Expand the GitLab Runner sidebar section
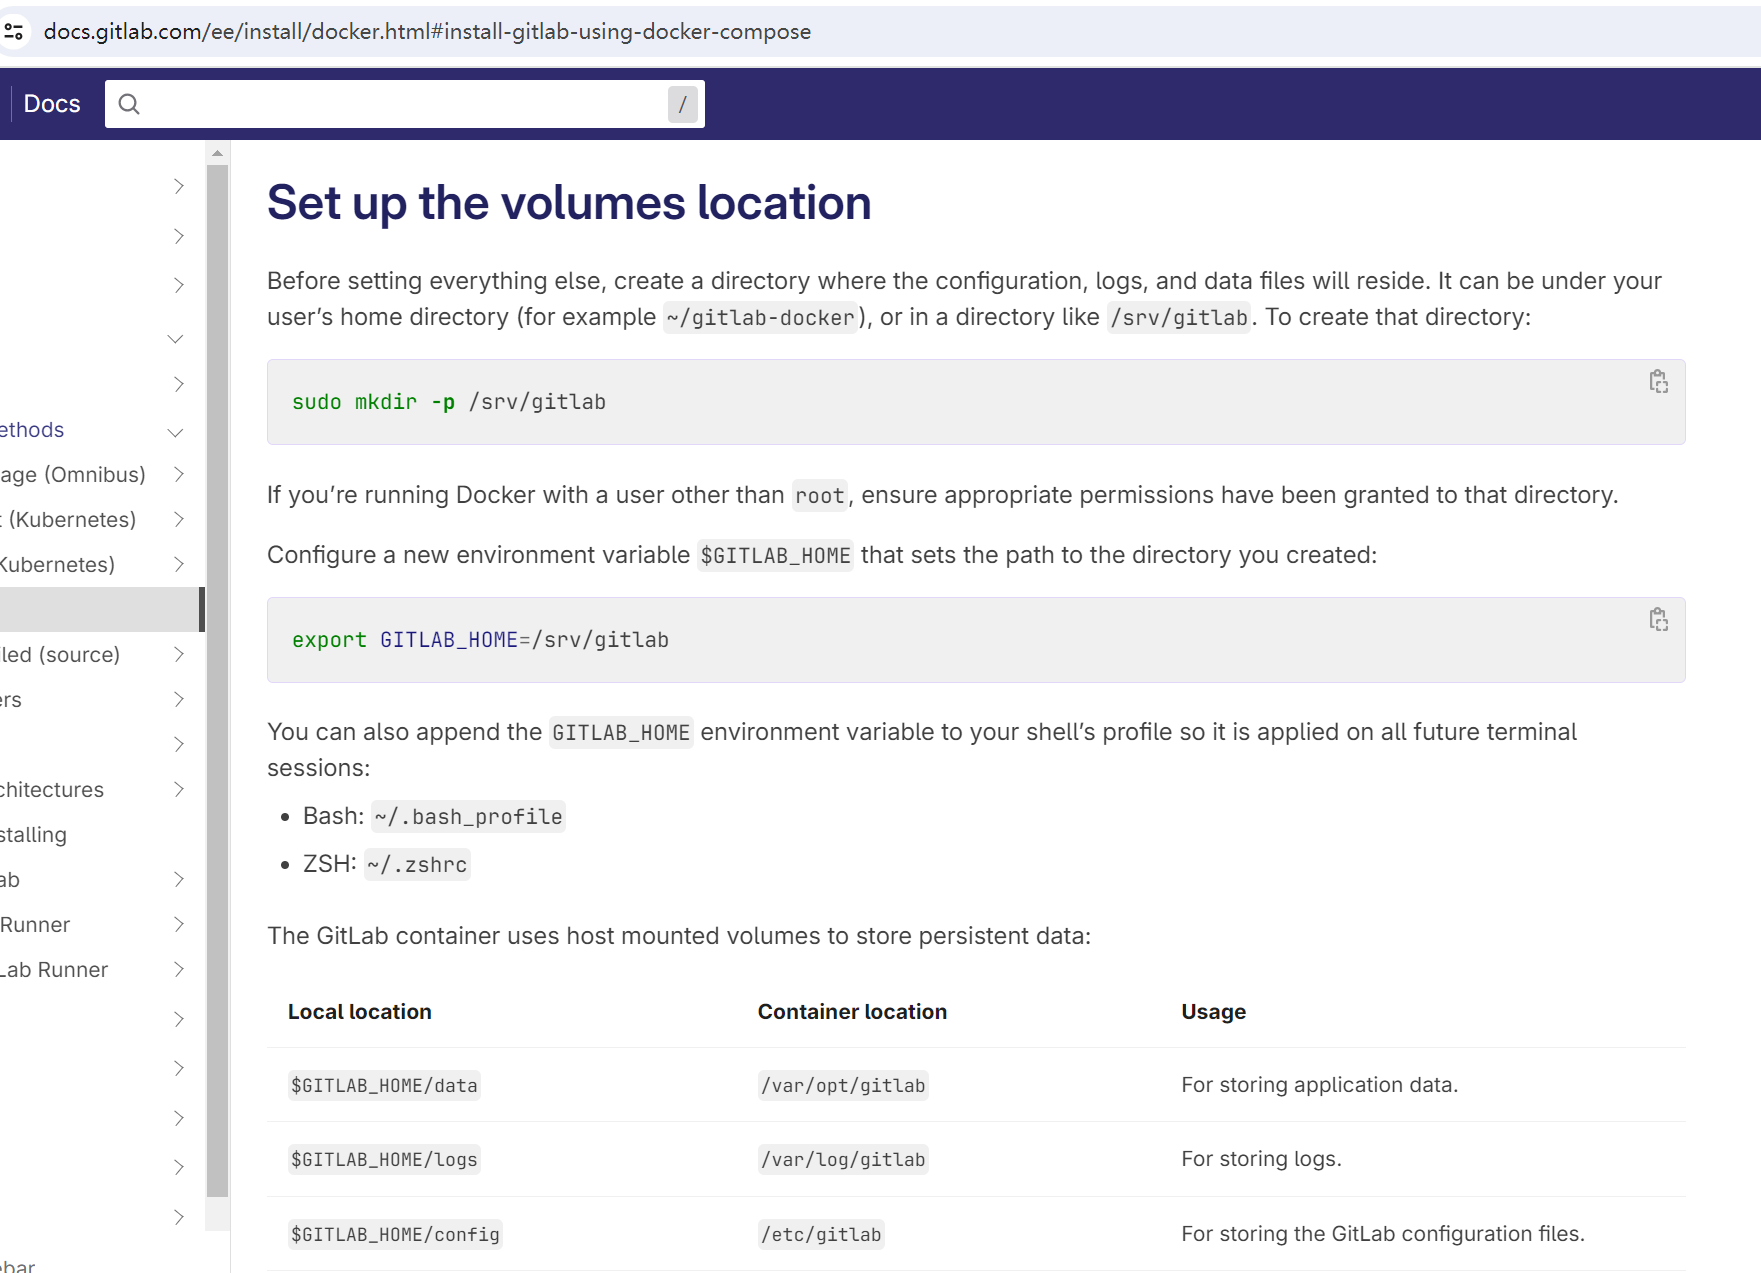The width and height of the screenshot is (1761, 1273). 179,969
